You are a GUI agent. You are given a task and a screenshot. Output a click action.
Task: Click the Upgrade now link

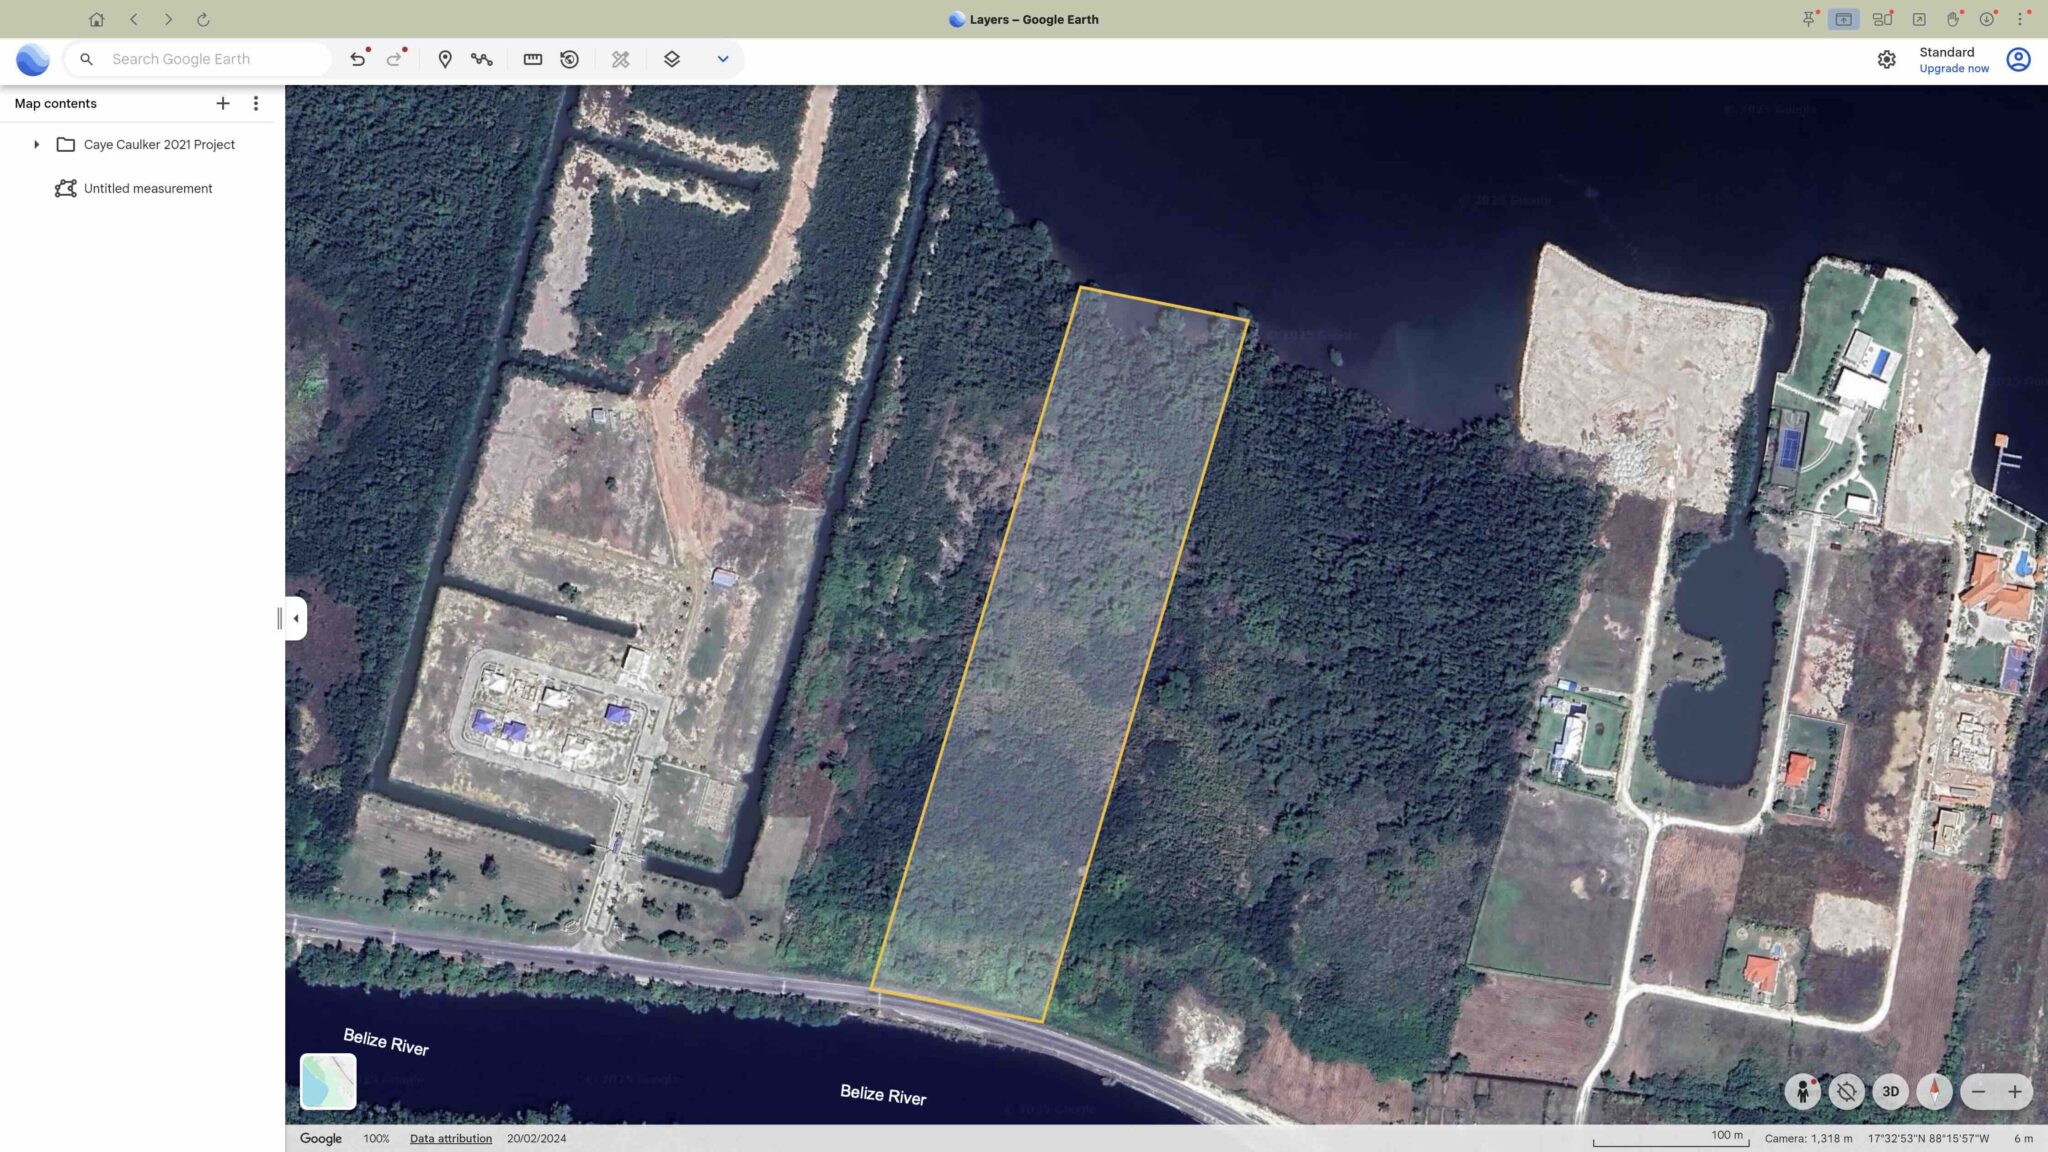point(1953,69)
